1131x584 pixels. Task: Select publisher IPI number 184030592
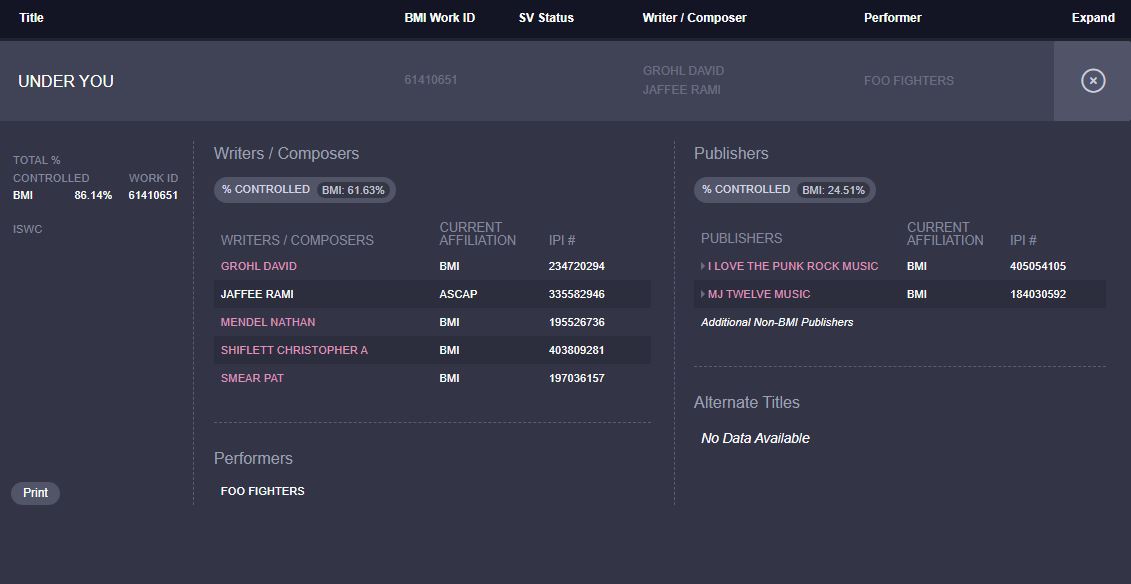[x=1038, y=294]
